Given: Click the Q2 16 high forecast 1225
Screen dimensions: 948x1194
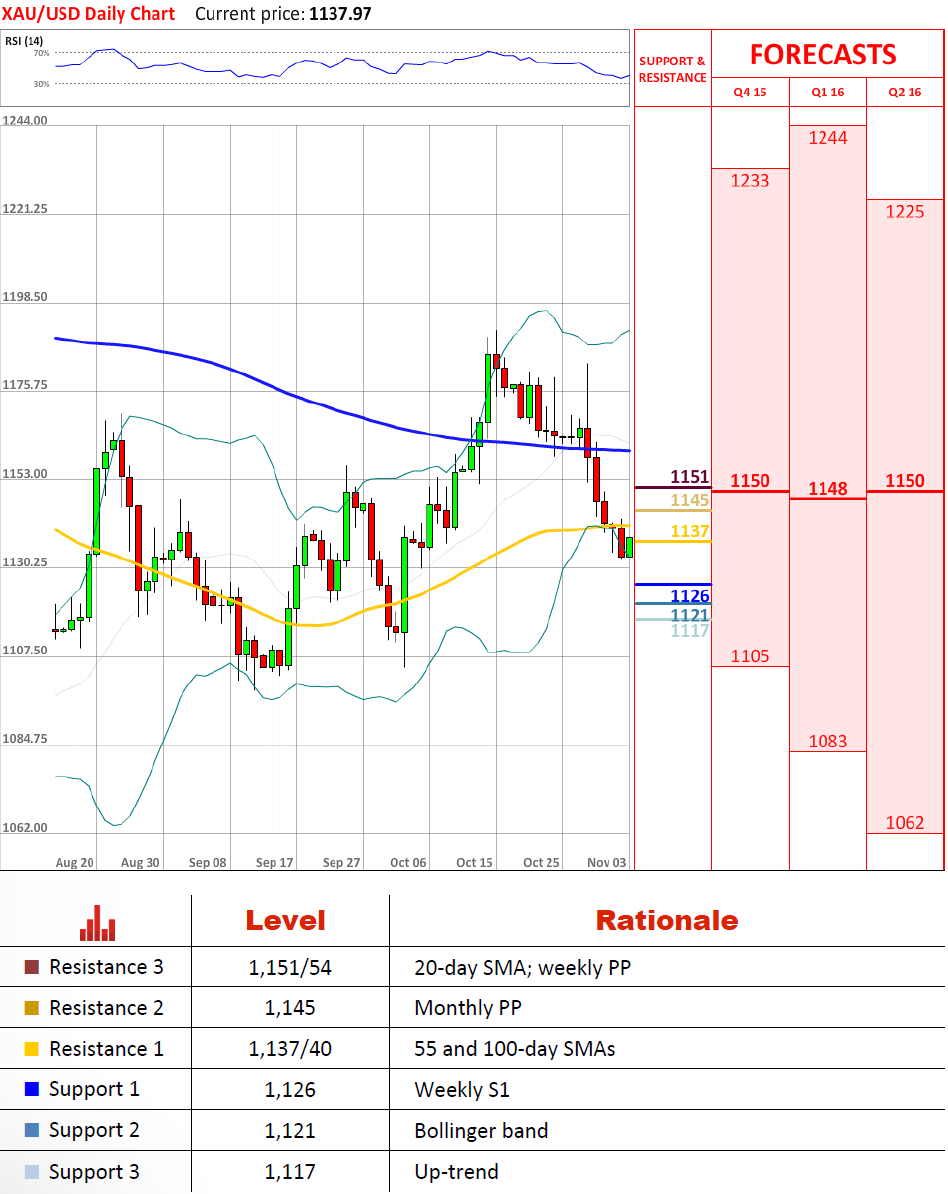Looking at the screenshot, I should [x=905, y=212].
